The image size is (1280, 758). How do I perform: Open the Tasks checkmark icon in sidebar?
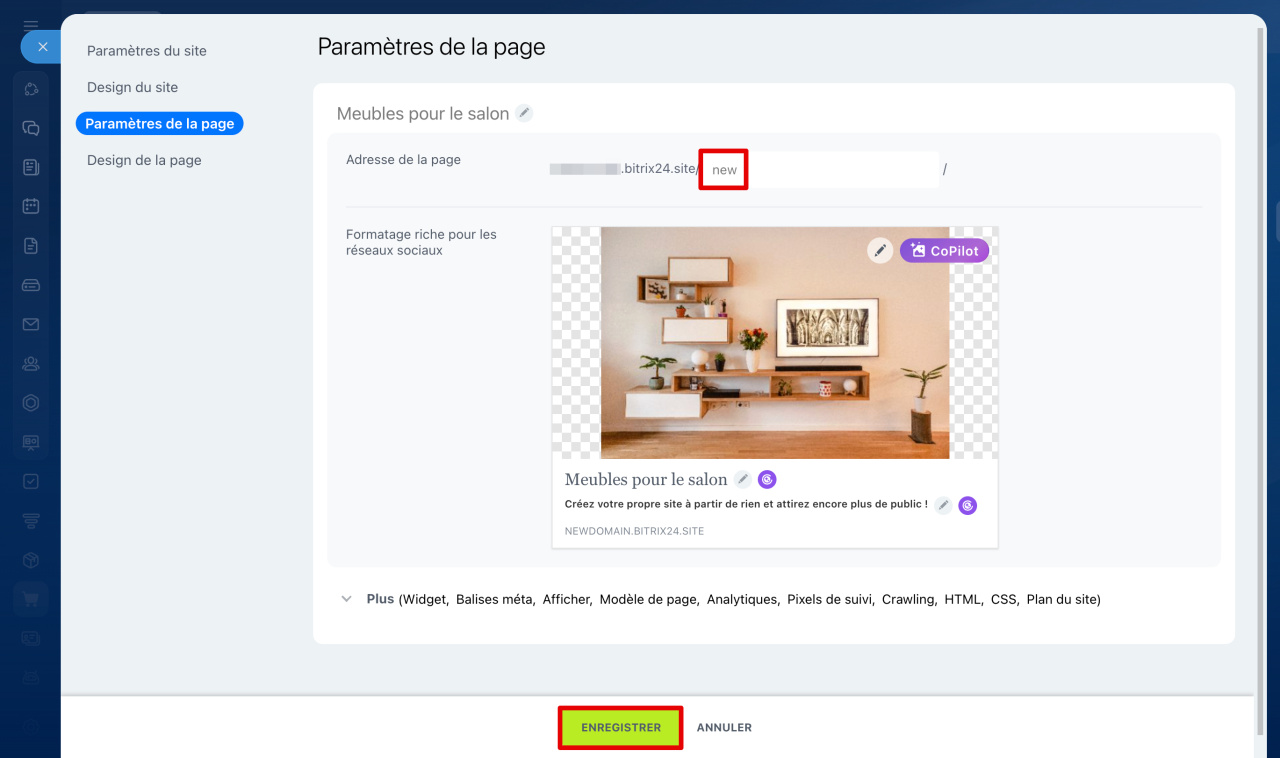tap(31, 481)
